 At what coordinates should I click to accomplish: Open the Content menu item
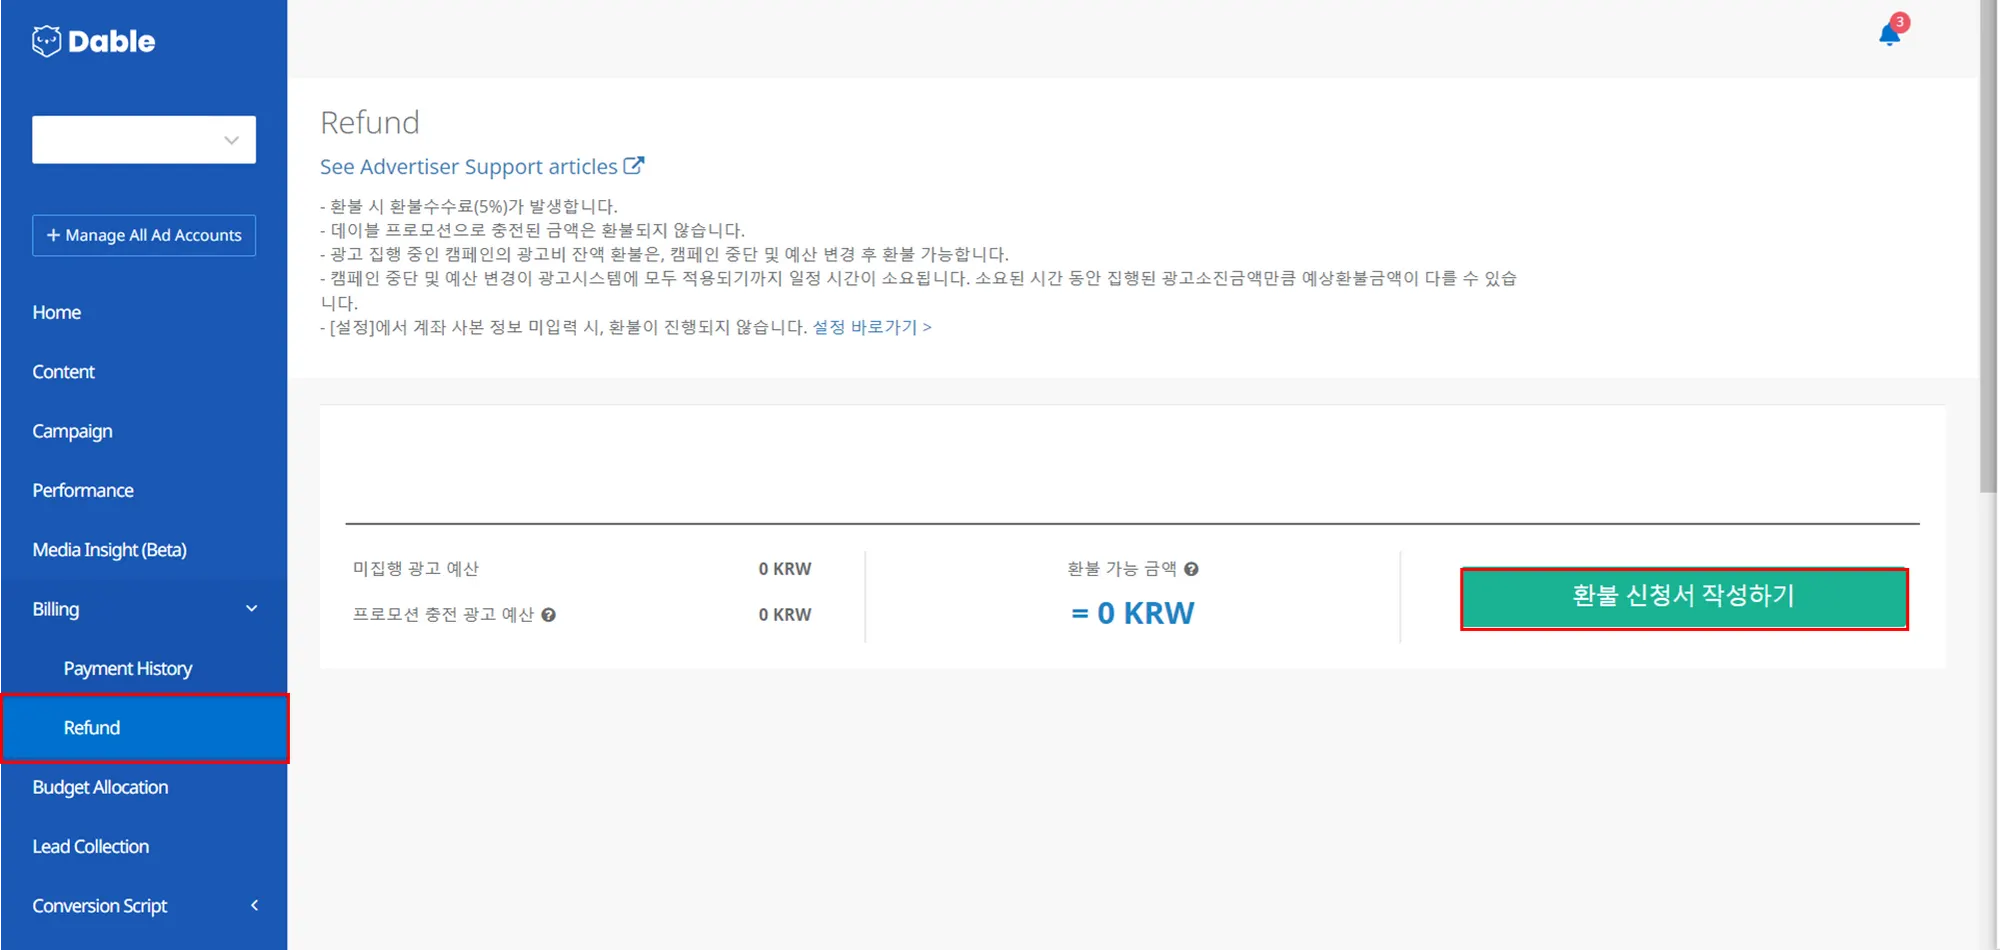pos(64,372)
